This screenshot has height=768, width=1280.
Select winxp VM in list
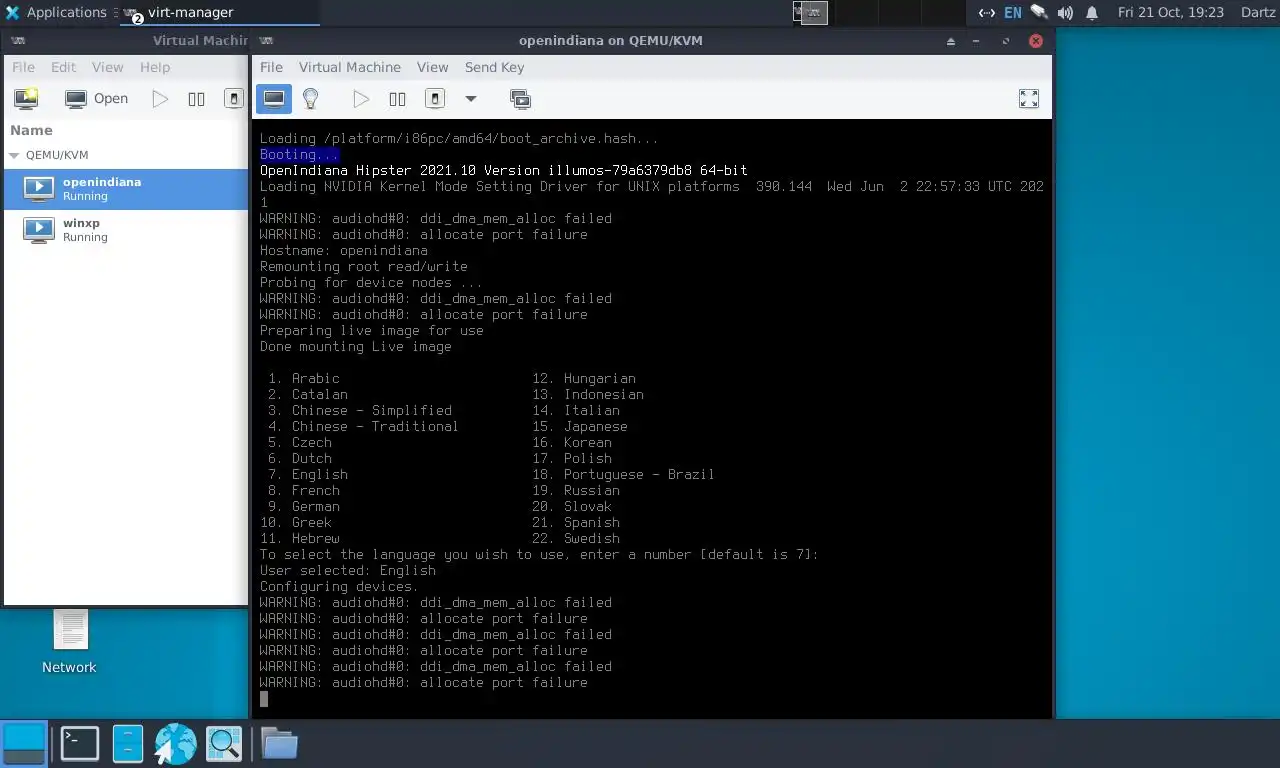pos(126,229)
